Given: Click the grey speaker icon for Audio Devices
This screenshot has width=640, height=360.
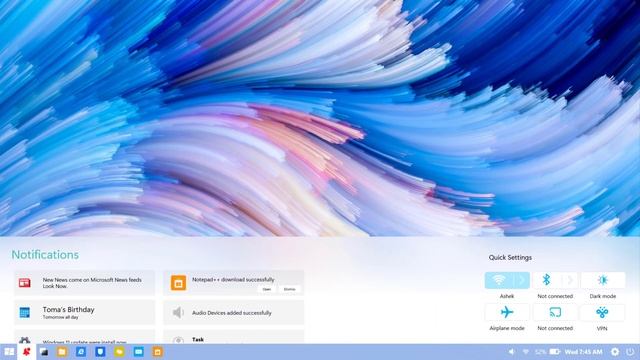Looking at the screenshot, I should pyautogui.click(x=178, y=313).
